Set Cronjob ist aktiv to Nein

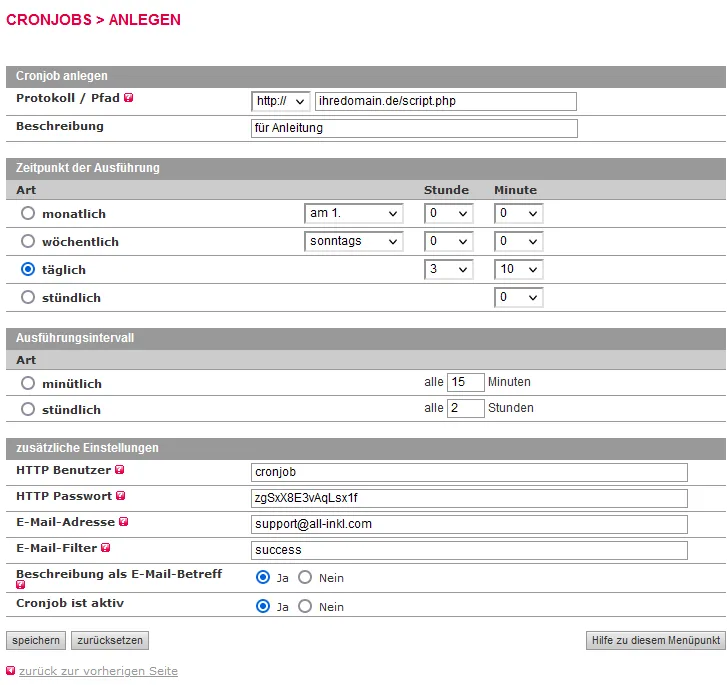(x=306, y=606)
